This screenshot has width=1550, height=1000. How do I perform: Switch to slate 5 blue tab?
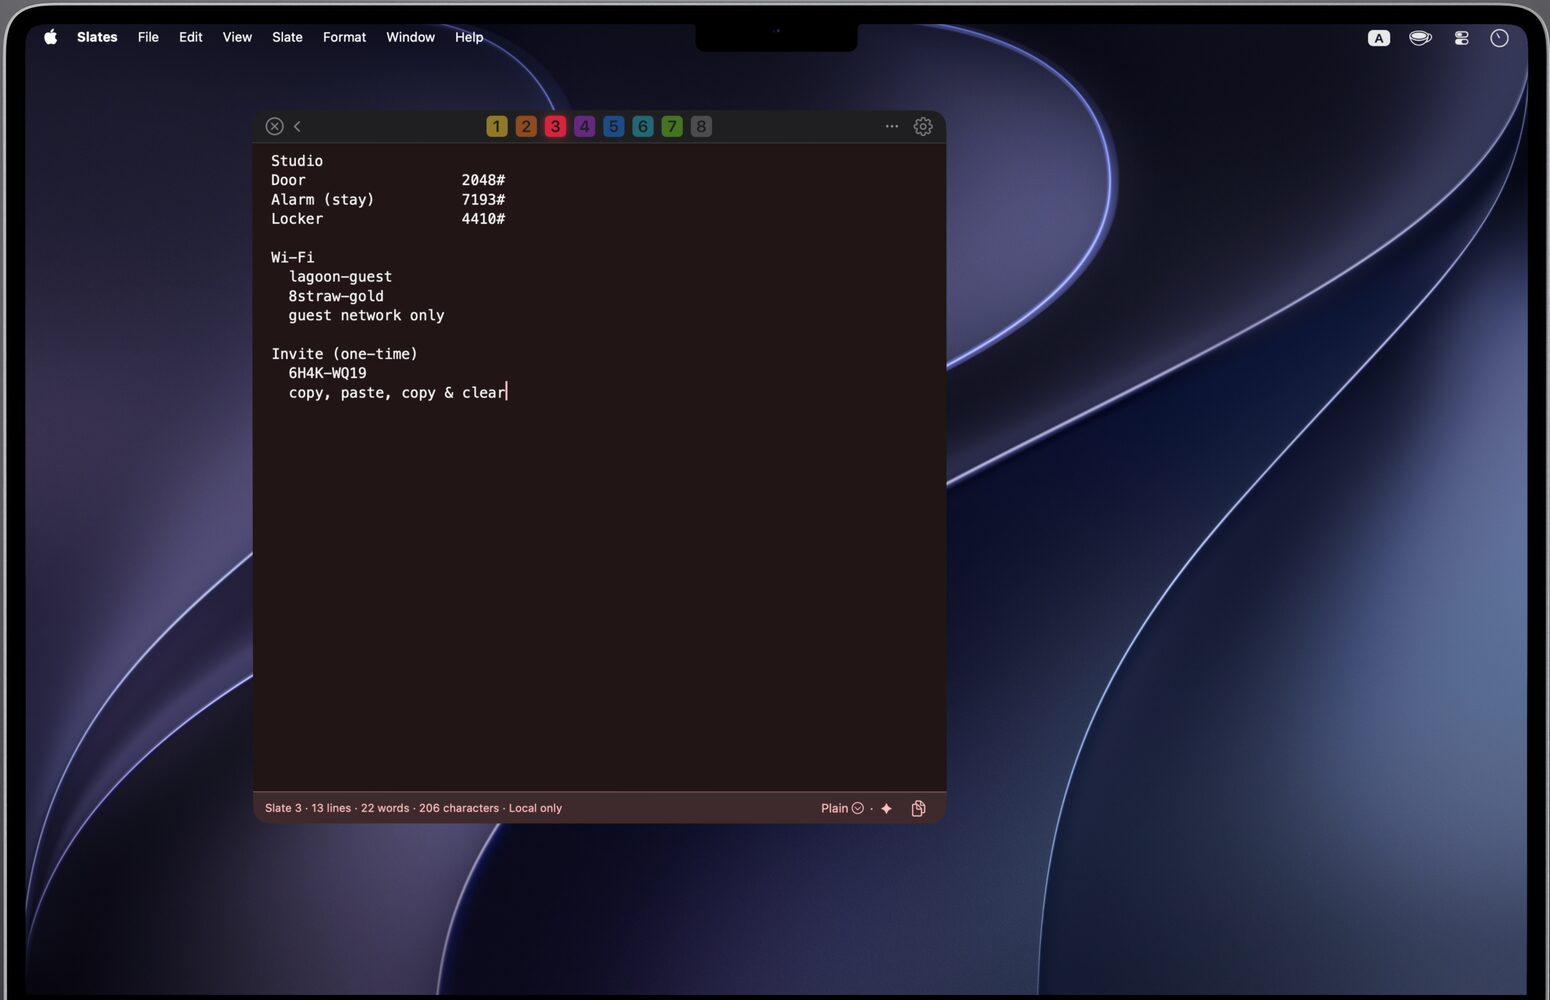[x=614, y=126]
